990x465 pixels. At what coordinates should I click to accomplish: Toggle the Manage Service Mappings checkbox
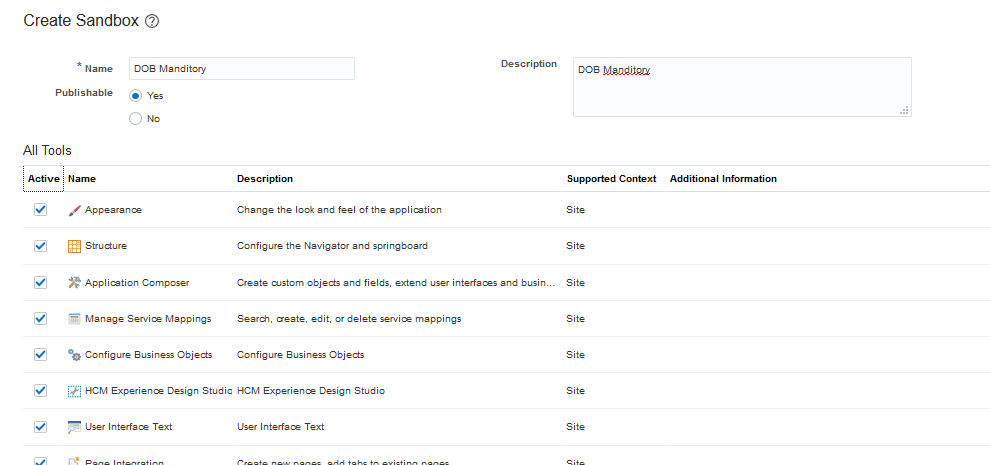[x=41, y=319]
